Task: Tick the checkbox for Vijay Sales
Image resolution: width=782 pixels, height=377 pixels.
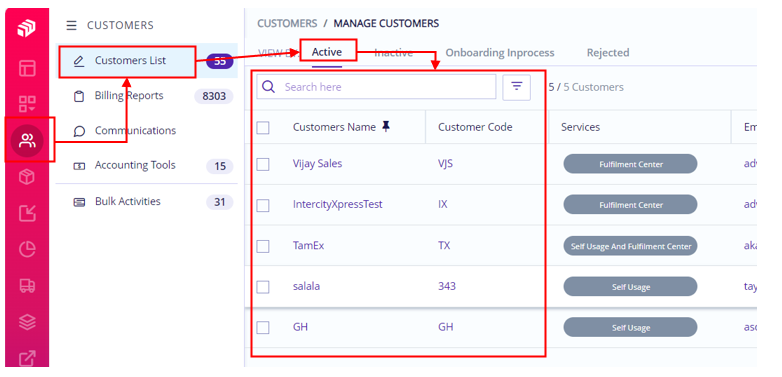Action: (263, 164)
